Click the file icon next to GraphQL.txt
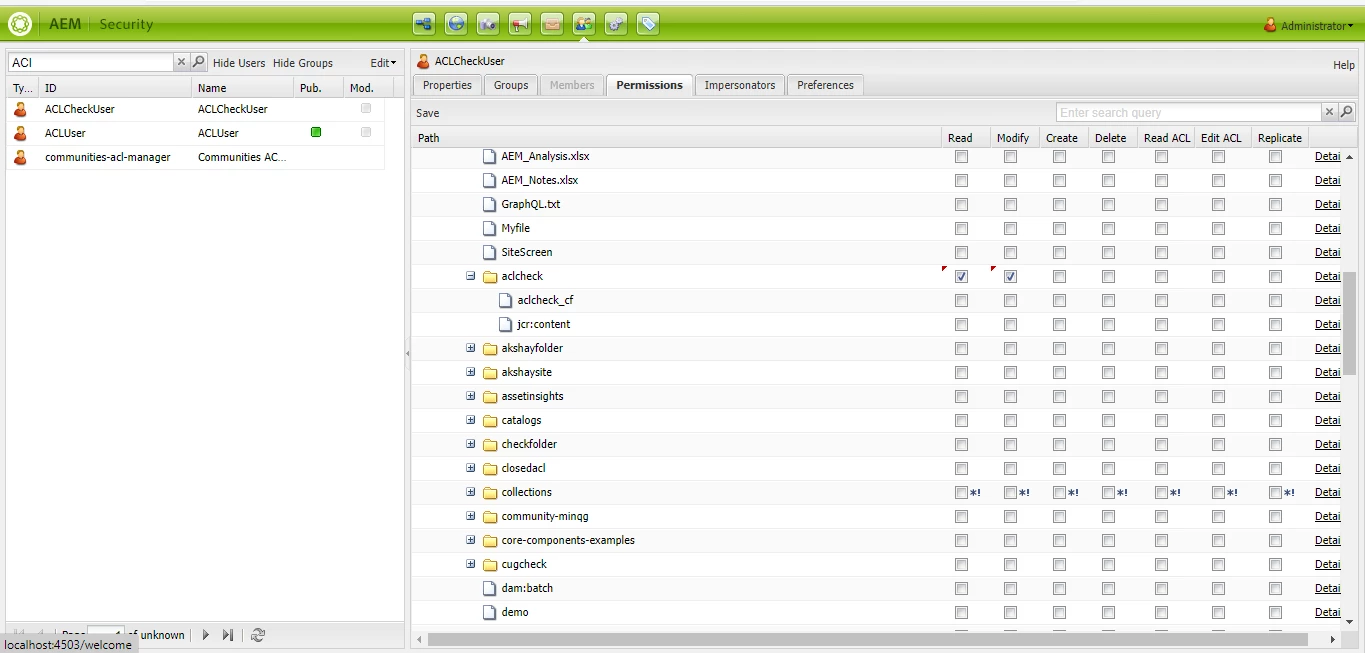 pyautogui.click(x=490, y=204)
